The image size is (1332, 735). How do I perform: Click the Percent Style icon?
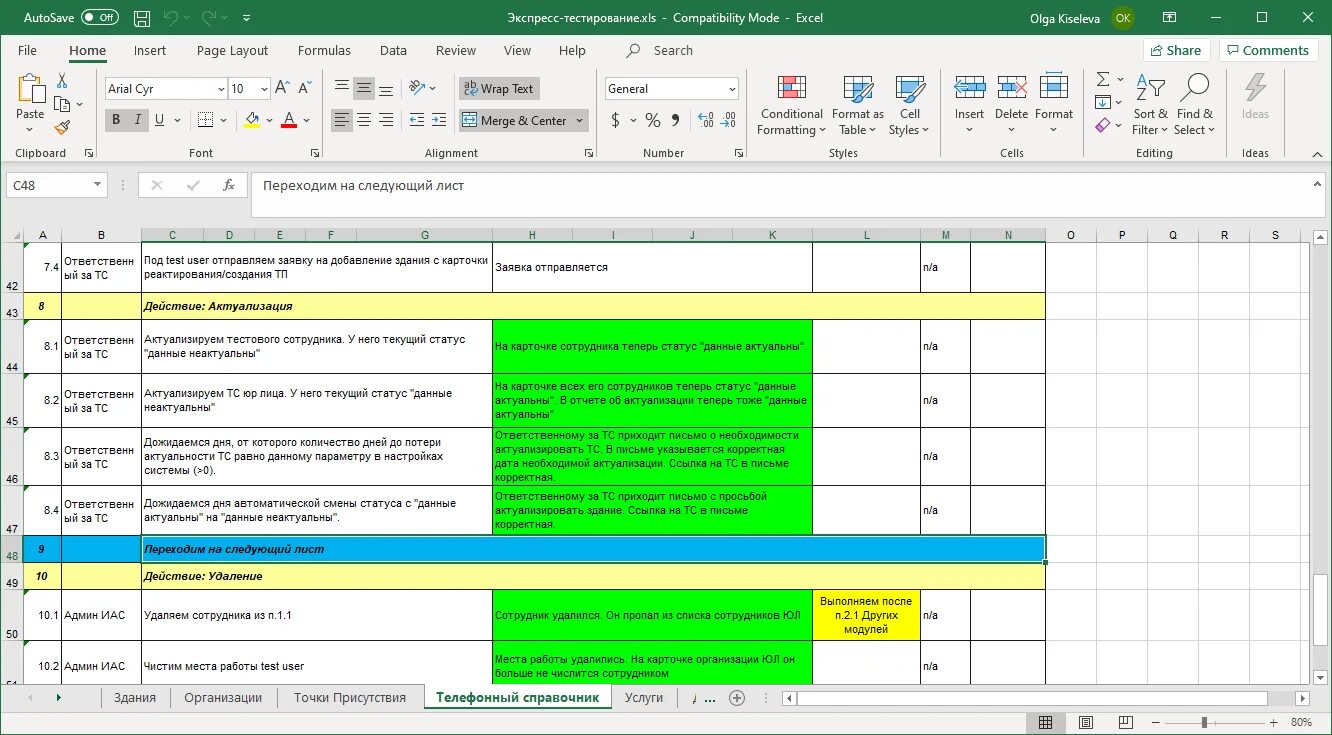[x=652, y=120]
